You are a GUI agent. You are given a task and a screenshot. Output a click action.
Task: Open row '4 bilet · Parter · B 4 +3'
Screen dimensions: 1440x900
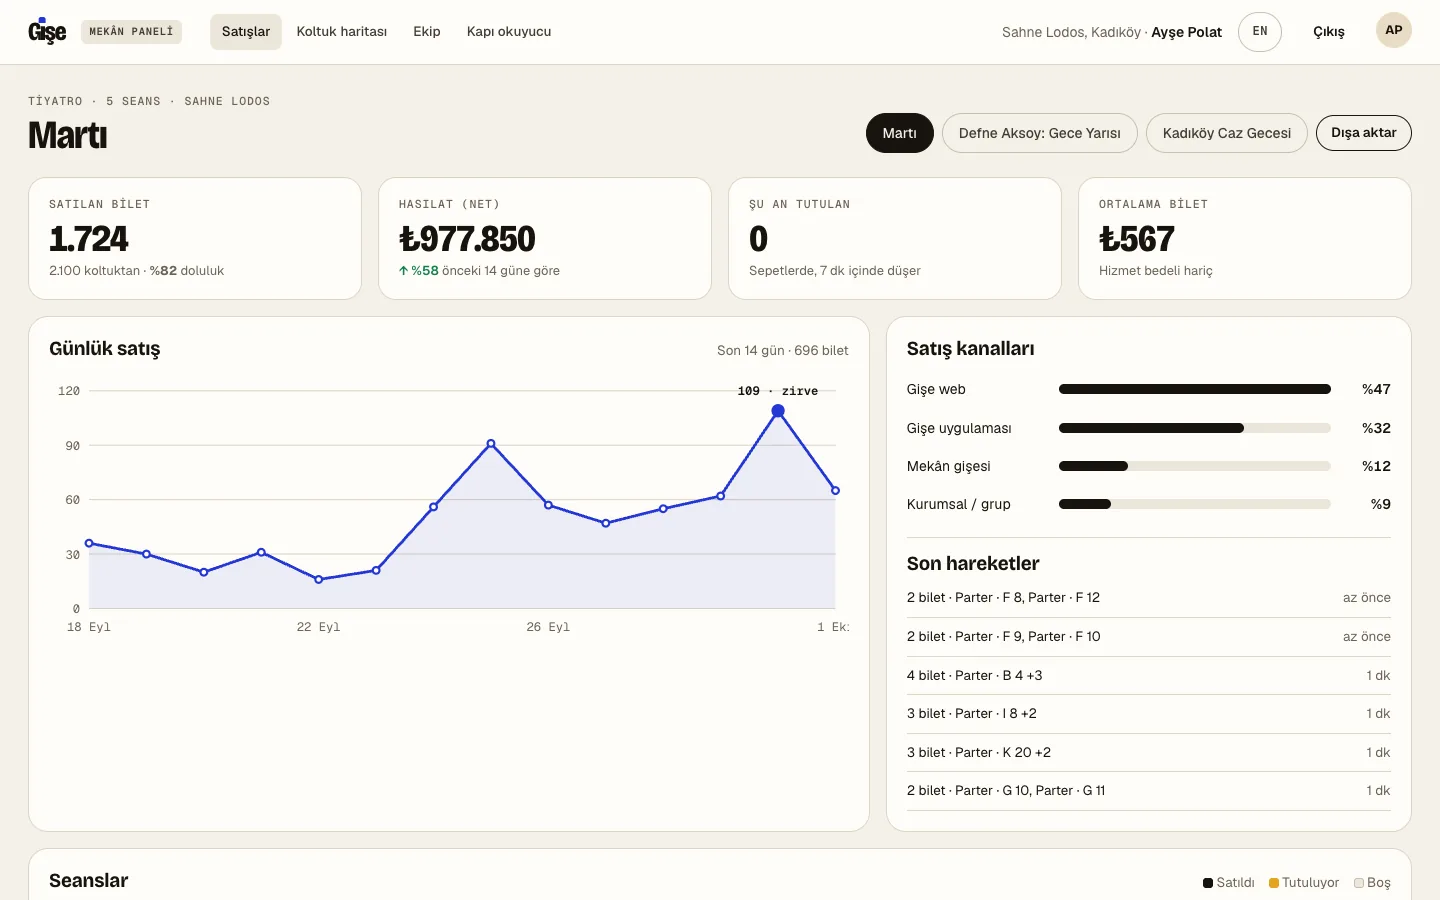pyautogui.click(x=1149, y=676)
